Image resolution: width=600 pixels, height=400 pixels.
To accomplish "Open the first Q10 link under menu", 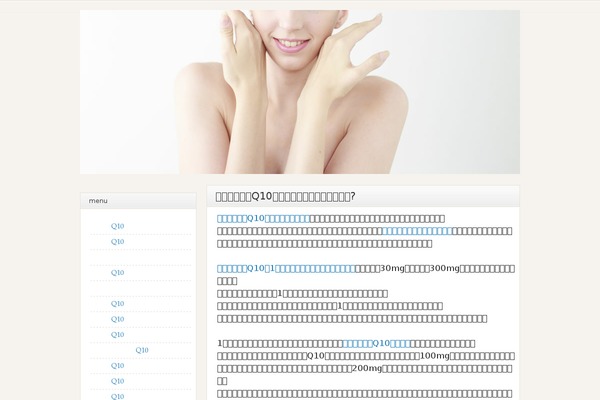I will 117,226.
